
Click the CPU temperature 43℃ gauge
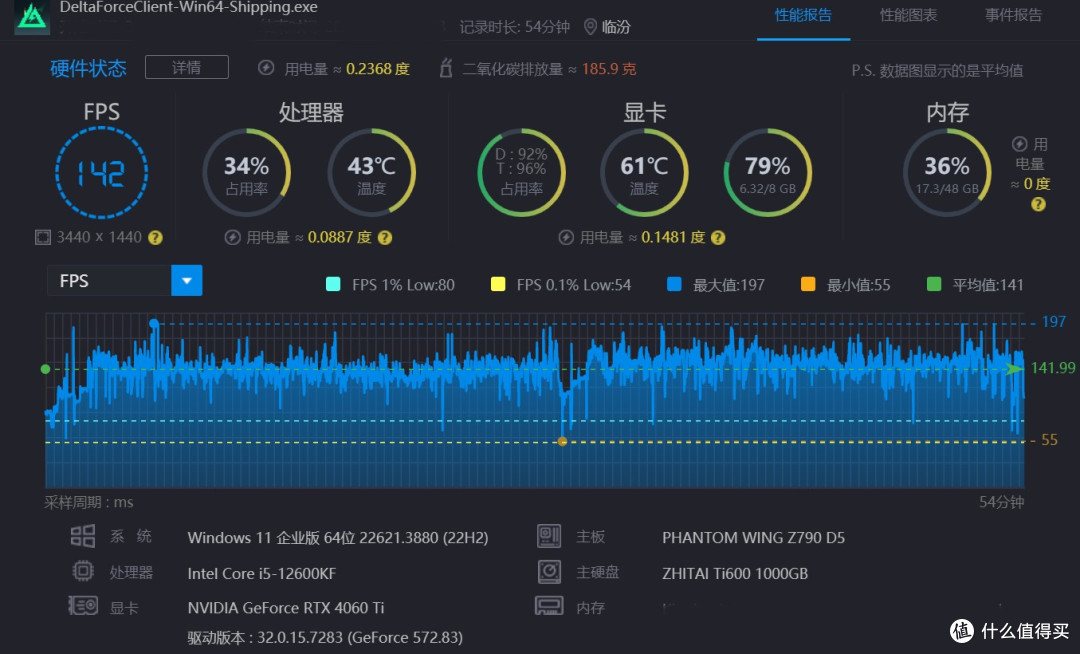371,172
